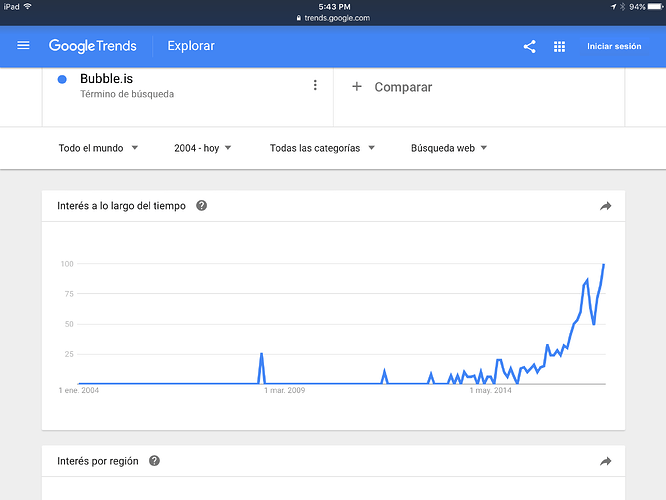Open the Bubble.is term options menu
This screenshot has height=500, width=666.
(315, 86)
